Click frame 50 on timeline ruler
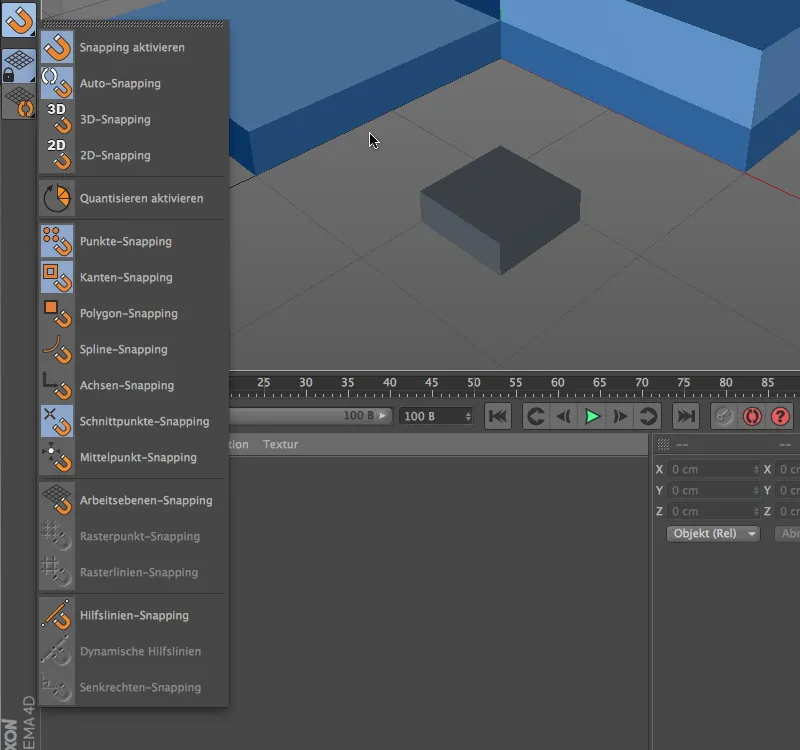 click(473, 383)
